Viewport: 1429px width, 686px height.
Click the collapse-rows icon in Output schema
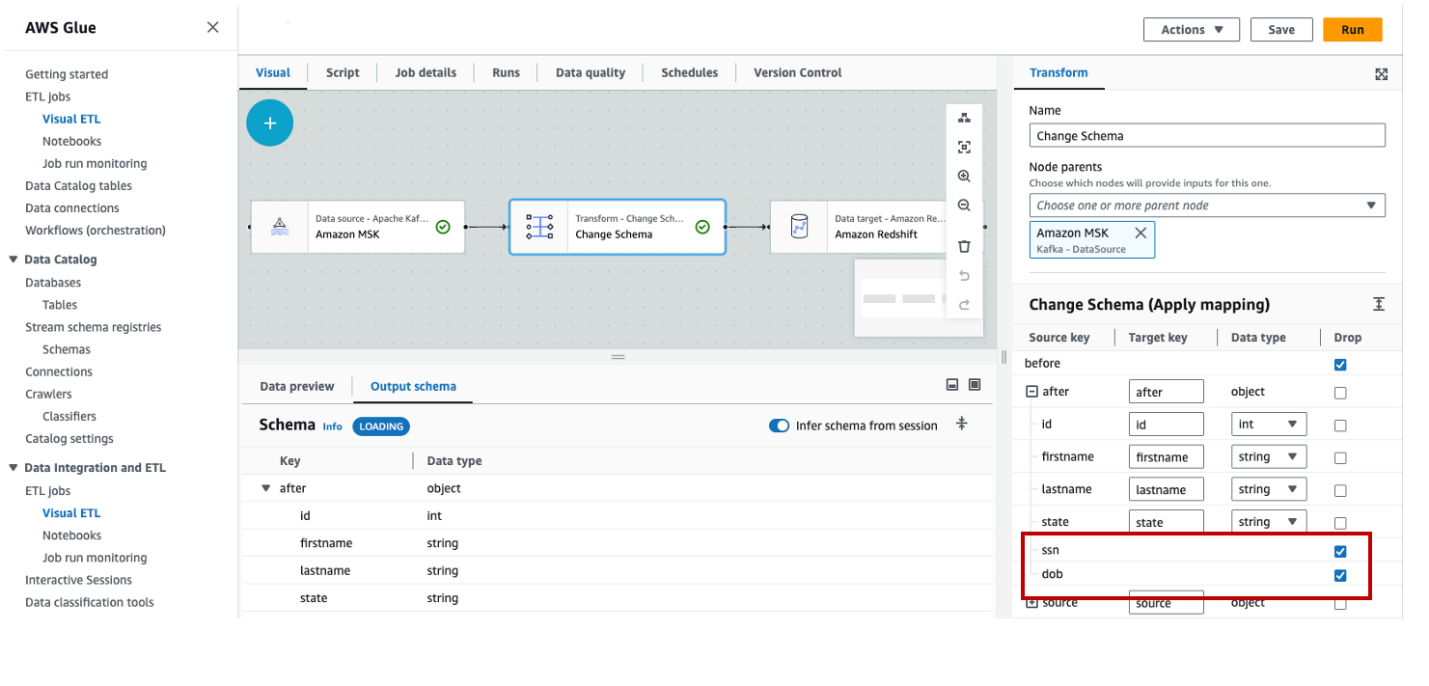[x=961, y=424]
